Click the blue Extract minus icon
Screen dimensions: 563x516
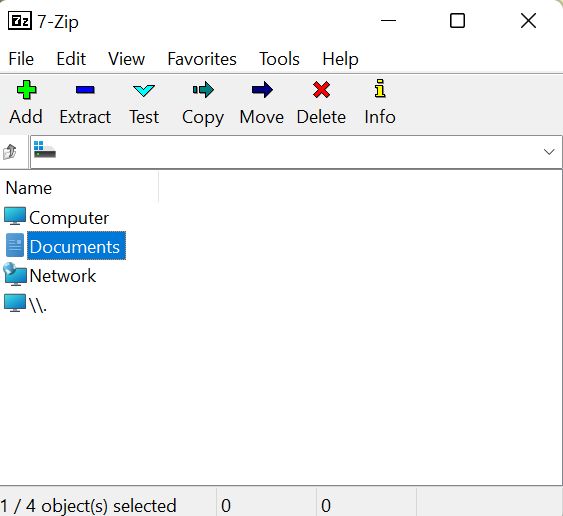point(85,90)
